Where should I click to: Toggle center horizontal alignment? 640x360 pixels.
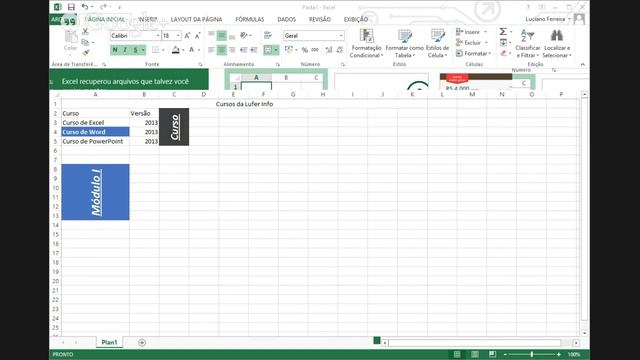click(x=222, y=50)
